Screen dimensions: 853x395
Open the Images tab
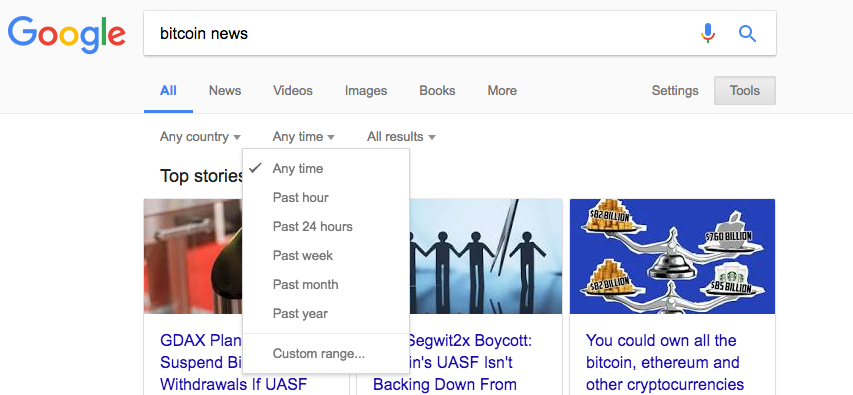click(366, 90)
